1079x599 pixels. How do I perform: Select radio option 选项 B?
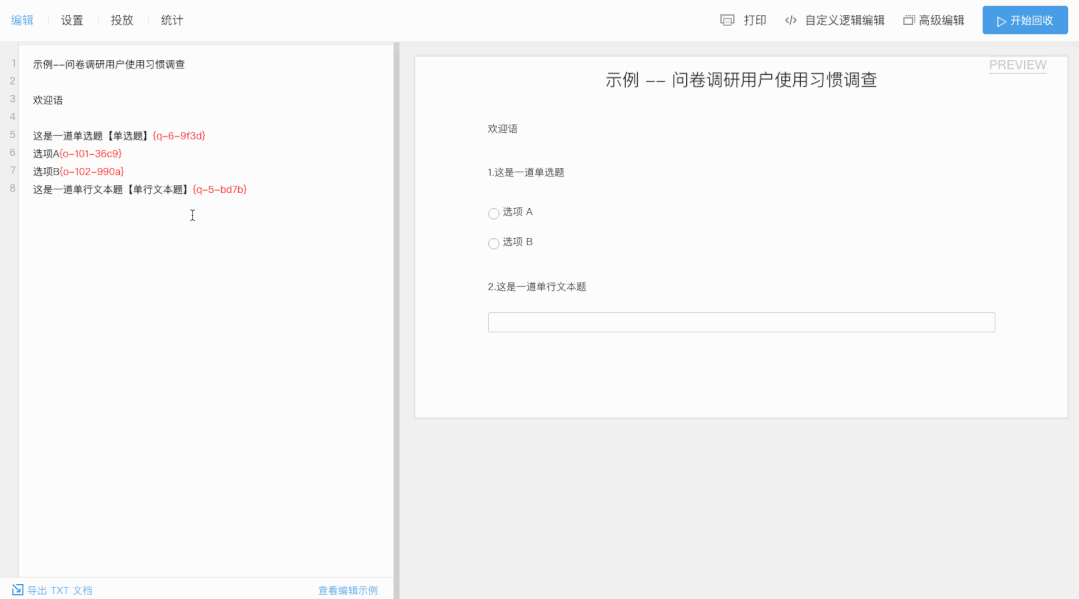493,243
